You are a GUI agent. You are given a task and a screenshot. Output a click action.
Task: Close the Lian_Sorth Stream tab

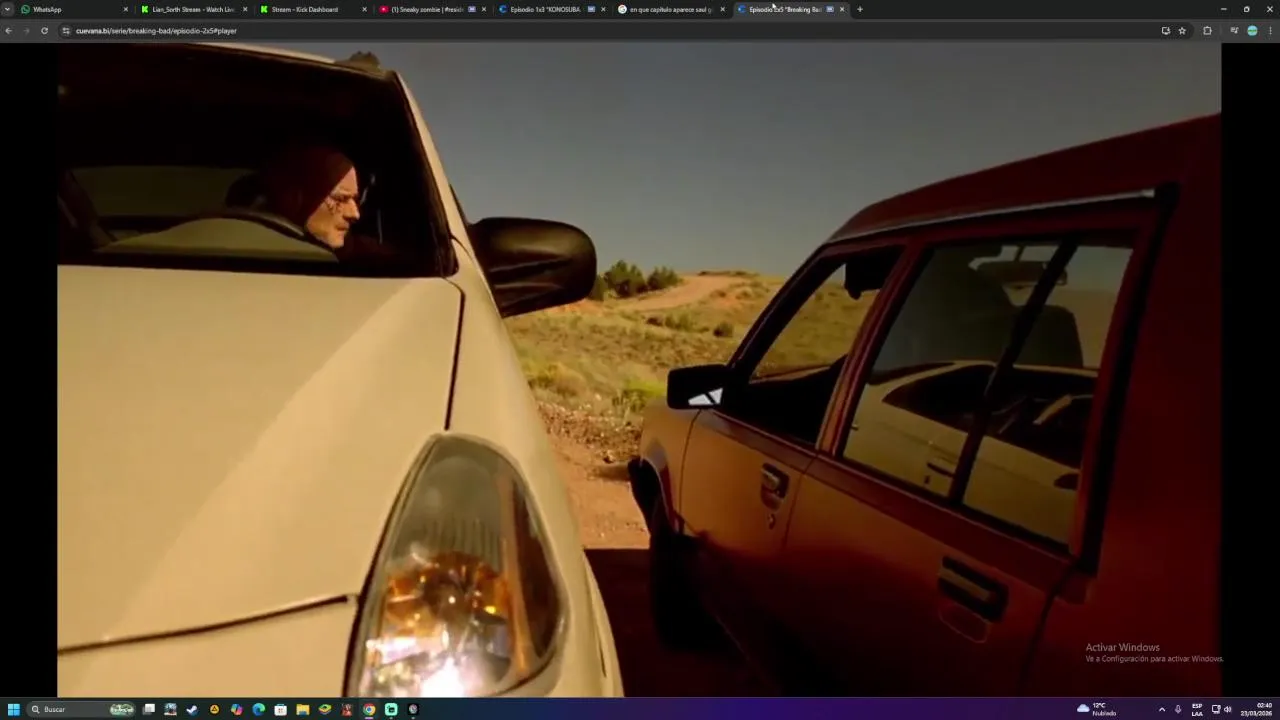pos(245,9)
